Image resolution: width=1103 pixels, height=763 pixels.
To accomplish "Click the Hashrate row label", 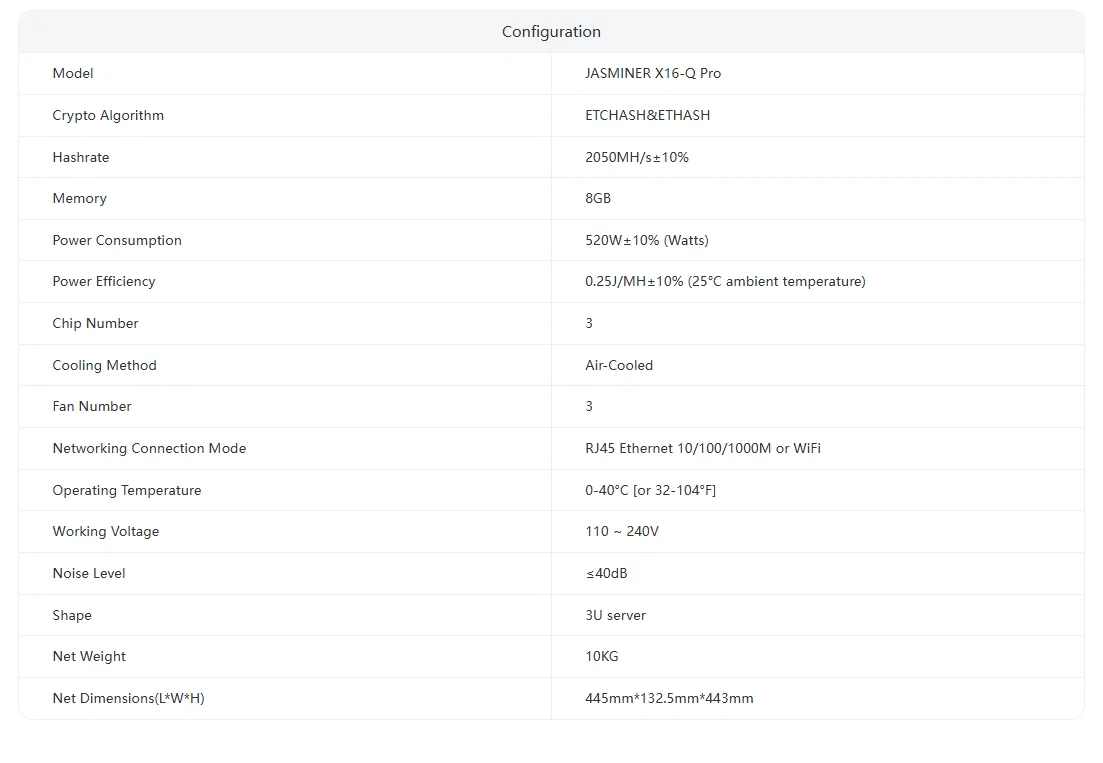I will pos(81,157).
